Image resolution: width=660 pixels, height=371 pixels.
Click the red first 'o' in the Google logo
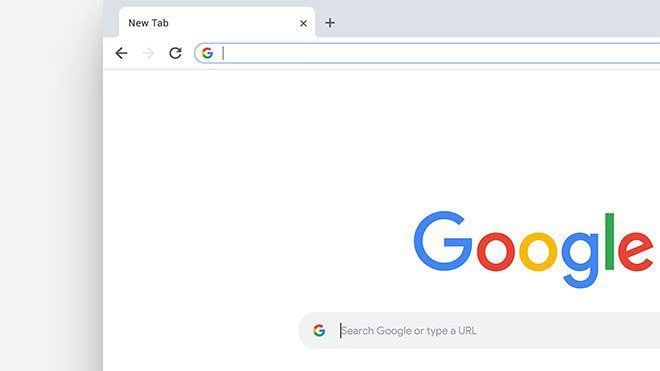click(495, 251)
